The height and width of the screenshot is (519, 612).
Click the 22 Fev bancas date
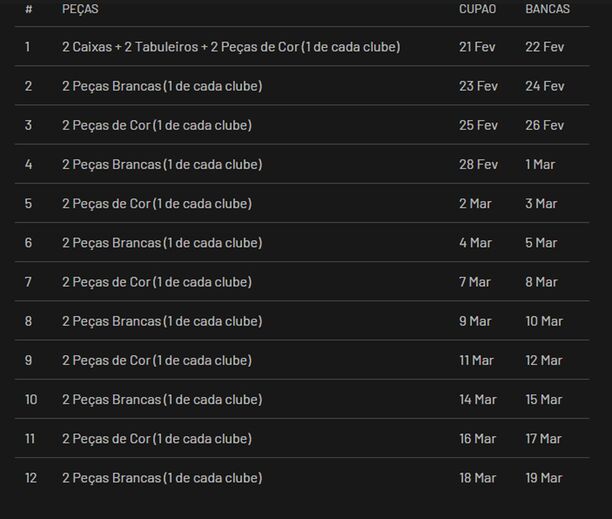pyautogui.click(x=544, y=47)
